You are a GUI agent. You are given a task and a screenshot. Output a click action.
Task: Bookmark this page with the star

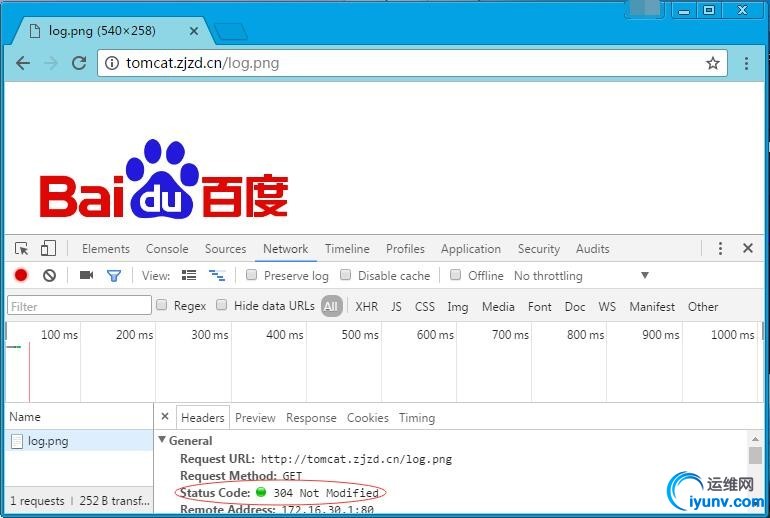coord(713,63)
